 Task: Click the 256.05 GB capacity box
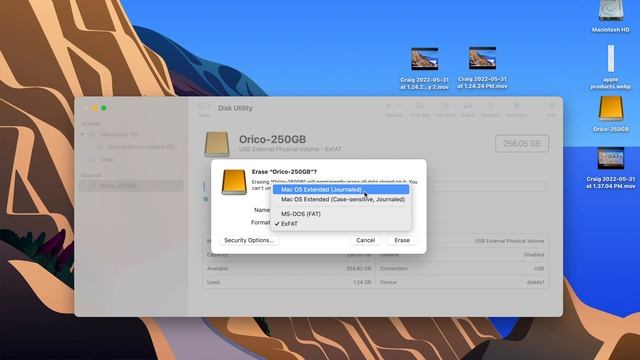(x=522, y=144)
